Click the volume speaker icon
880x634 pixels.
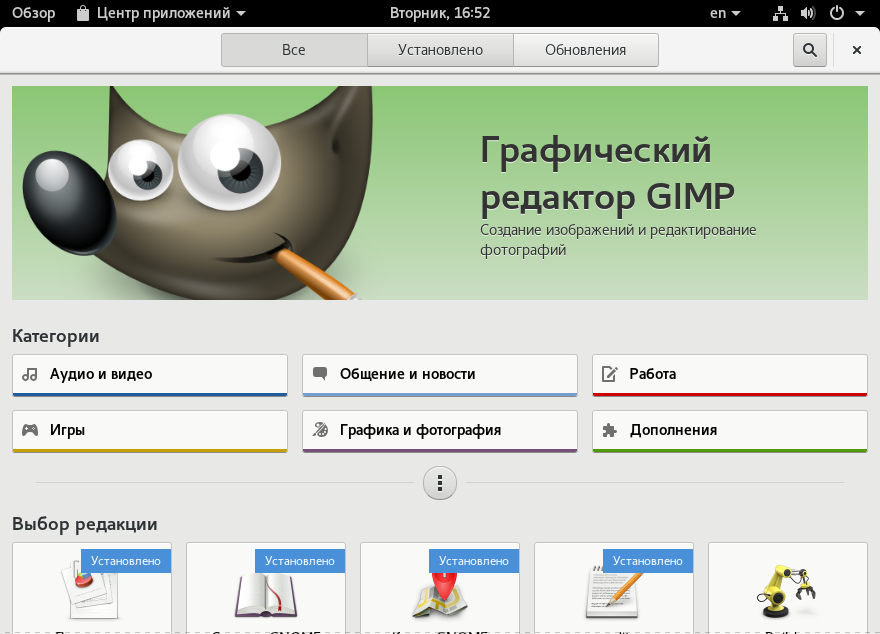pos(808,13)
